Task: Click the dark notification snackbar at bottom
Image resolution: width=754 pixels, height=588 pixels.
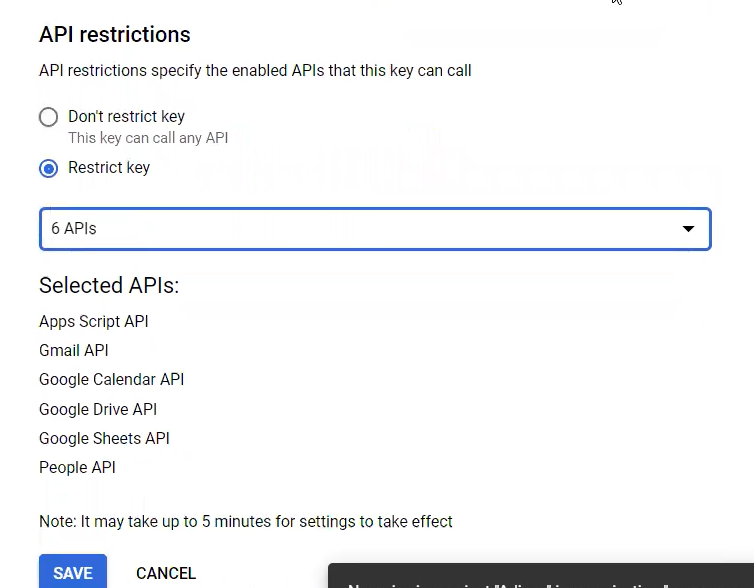Action: coord(541,575)
